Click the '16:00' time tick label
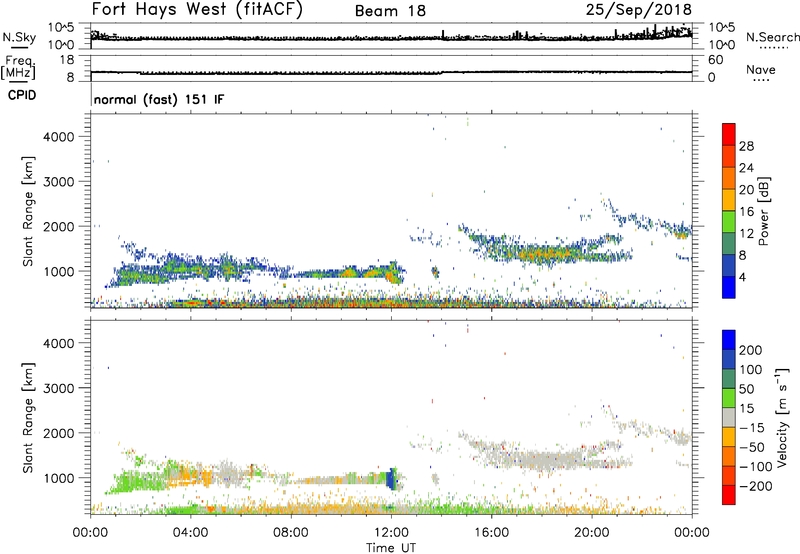Viewport: 800px width, 554px height. click(491, 533)
